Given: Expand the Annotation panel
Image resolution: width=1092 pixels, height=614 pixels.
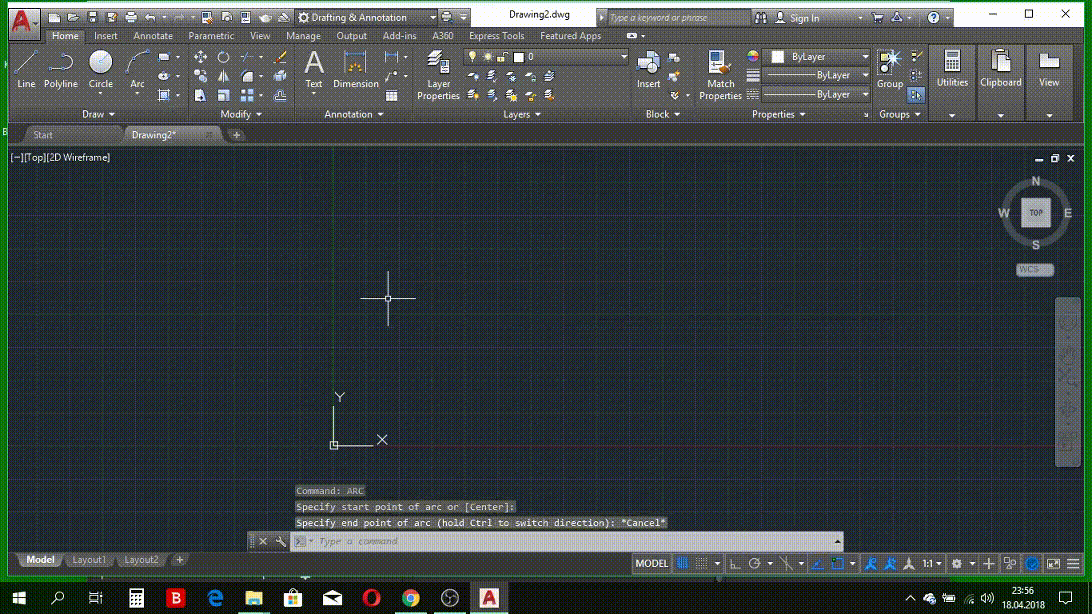Looking at the screenshot, I should (x=354, y=114).
